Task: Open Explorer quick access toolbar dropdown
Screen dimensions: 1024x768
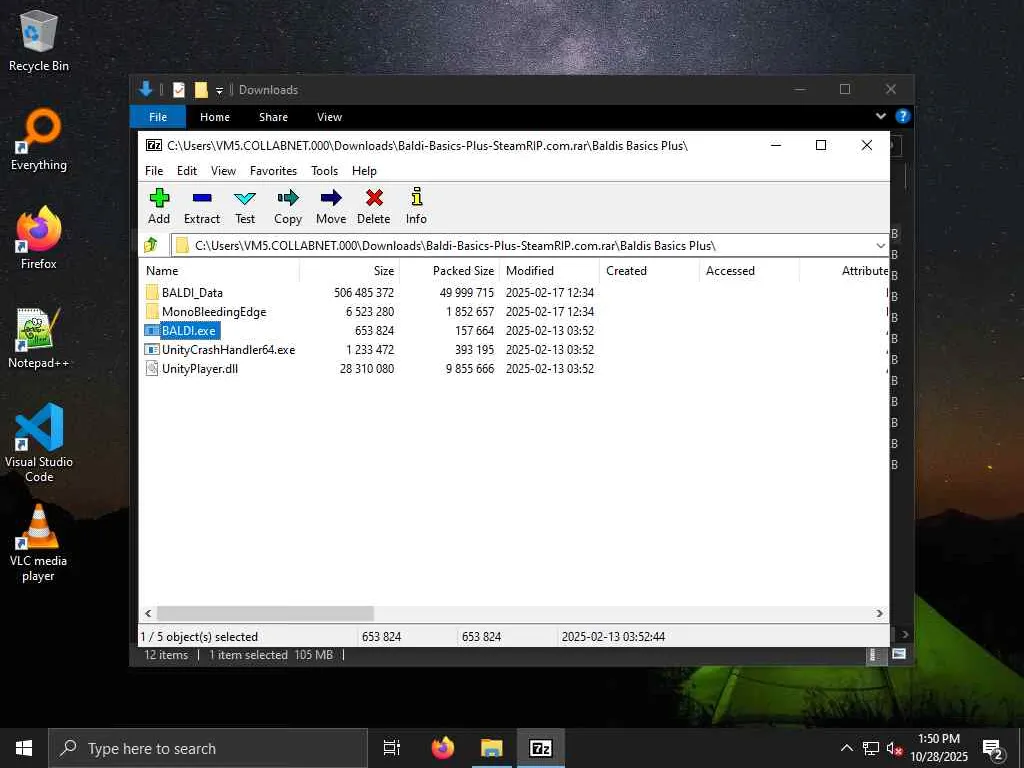Action: [219, 90]
